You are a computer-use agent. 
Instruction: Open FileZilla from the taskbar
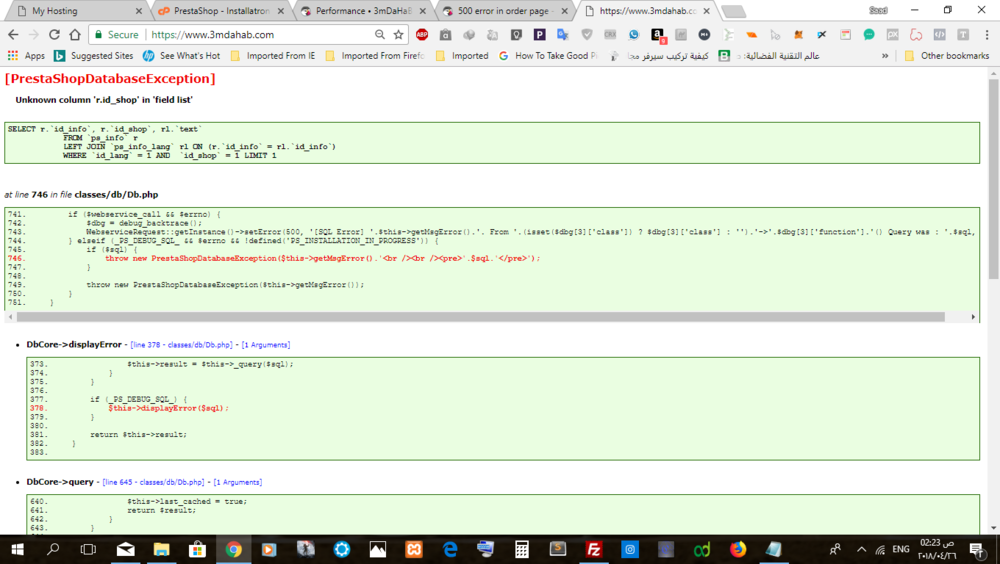pyautogui.click(x=594, y=549)
